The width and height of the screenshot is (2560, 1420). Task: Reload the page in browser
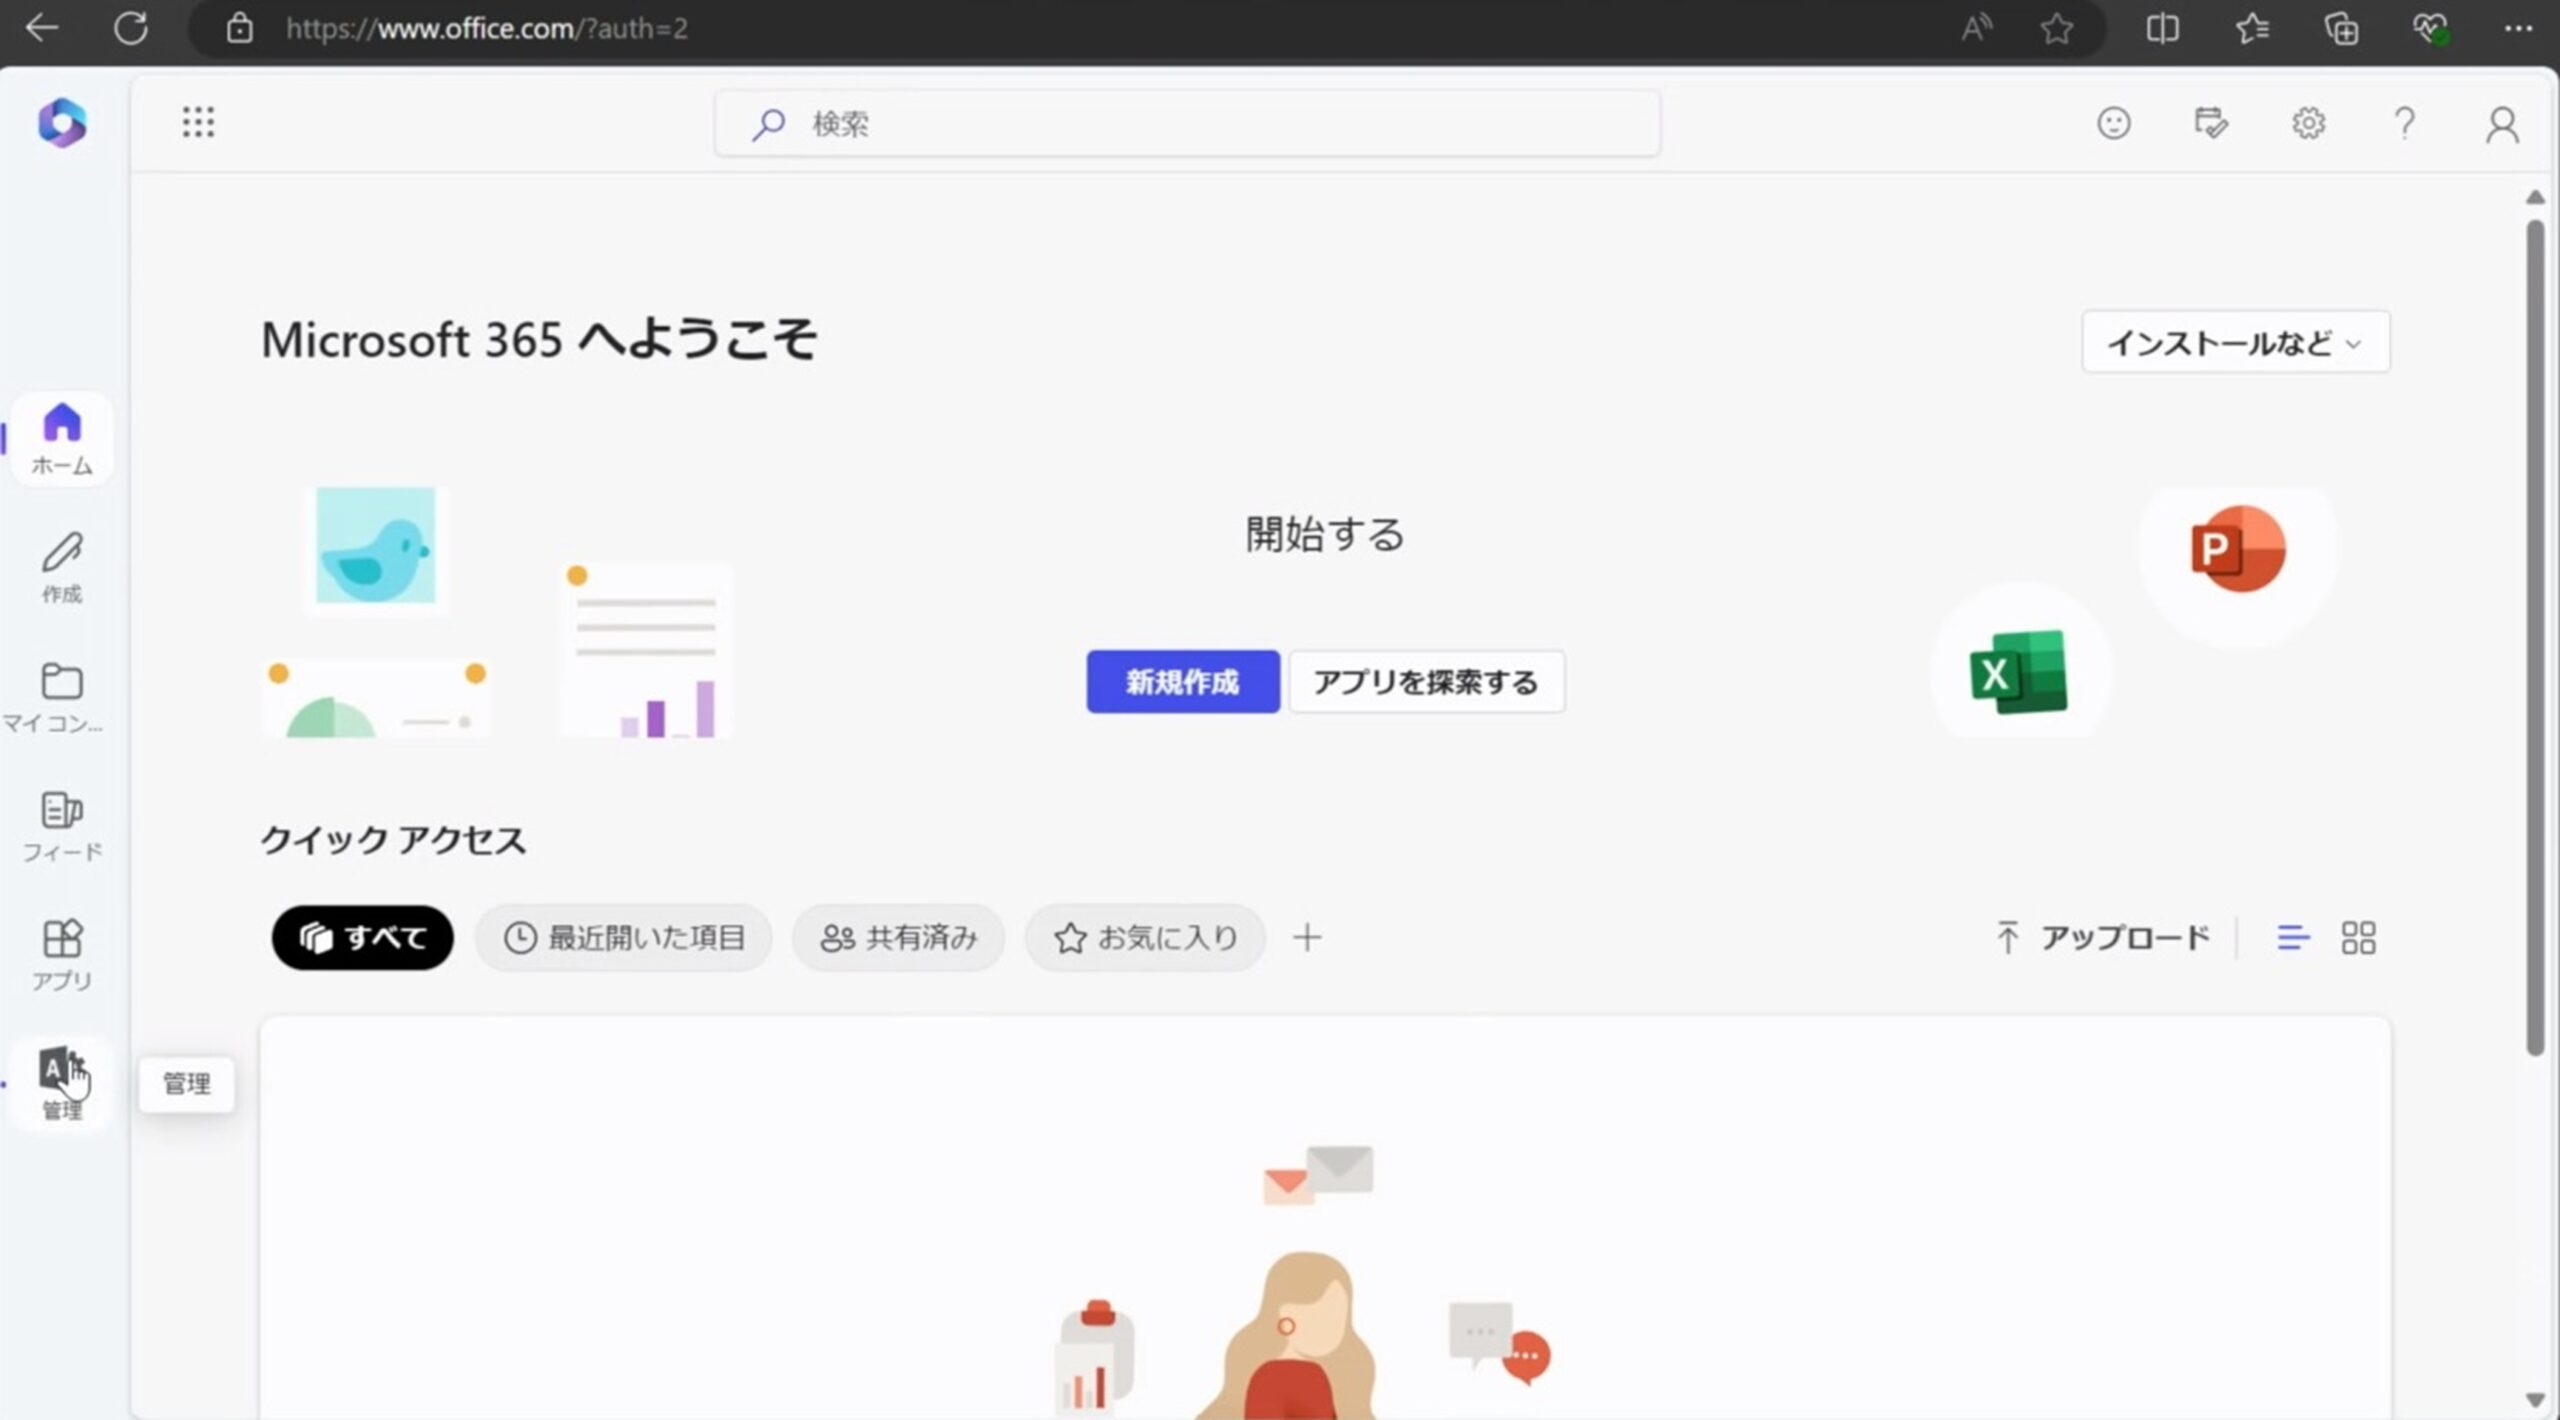[x=131, y=28]
